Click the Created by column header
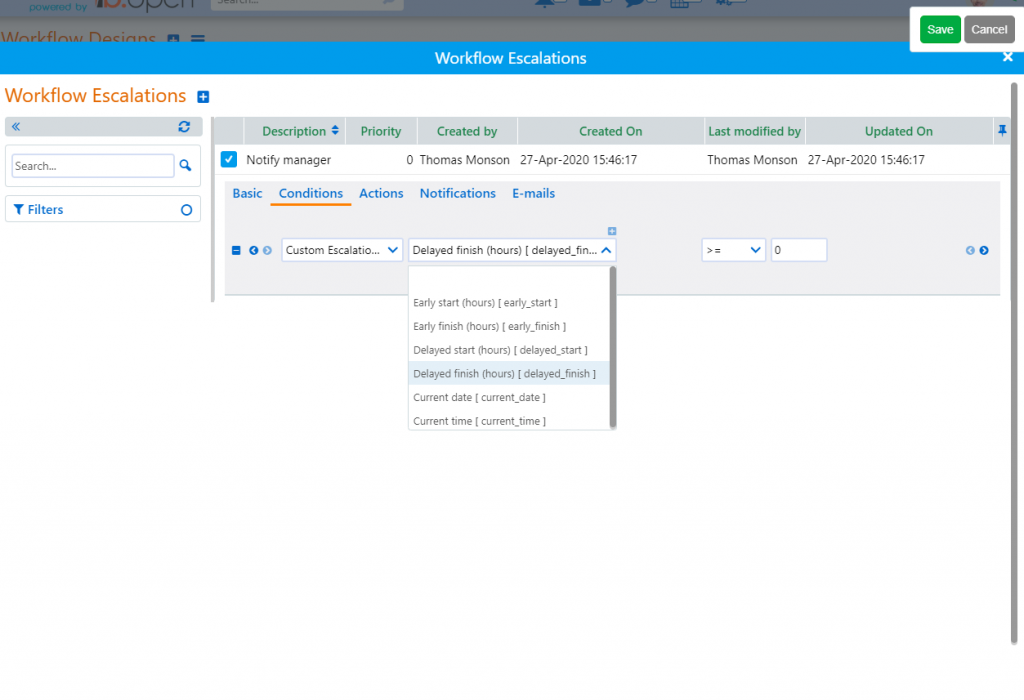 467,131
